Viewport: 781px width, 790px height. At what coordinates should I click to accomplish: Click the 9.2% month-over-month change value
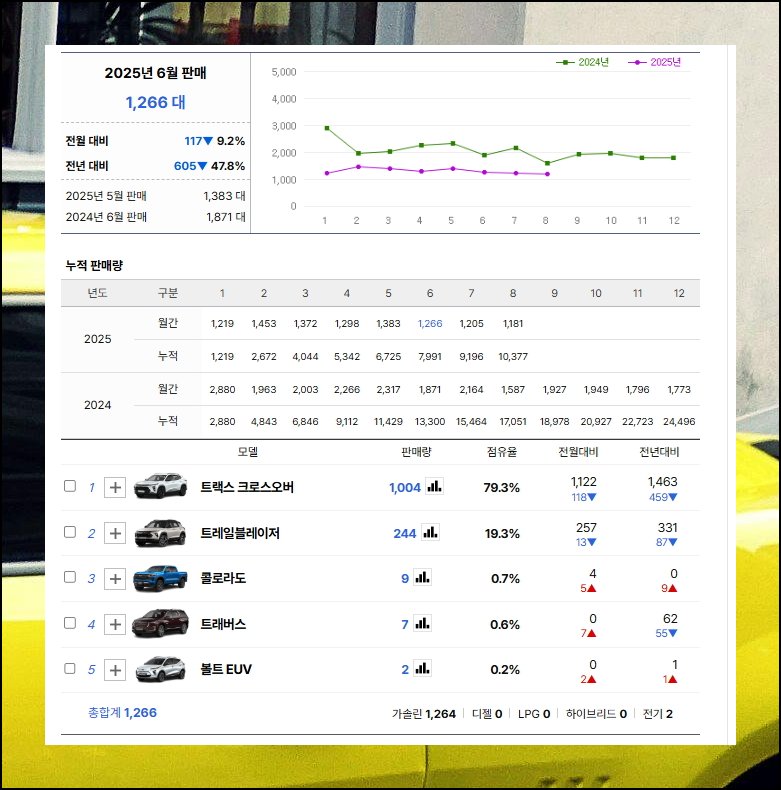click(x=231, y=141)
